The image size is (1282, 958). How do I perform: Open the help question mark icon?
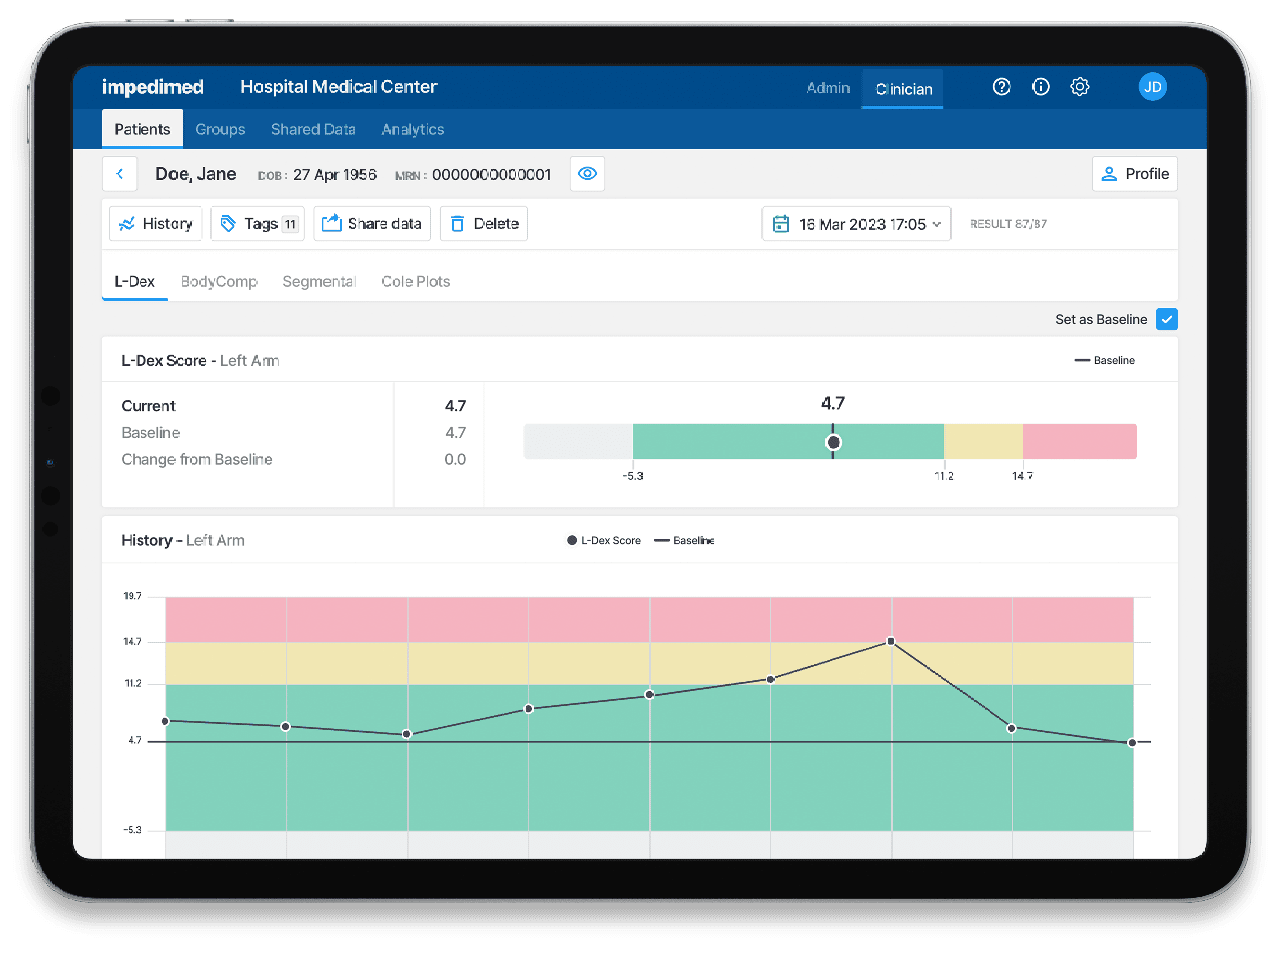click(1001, 87)
